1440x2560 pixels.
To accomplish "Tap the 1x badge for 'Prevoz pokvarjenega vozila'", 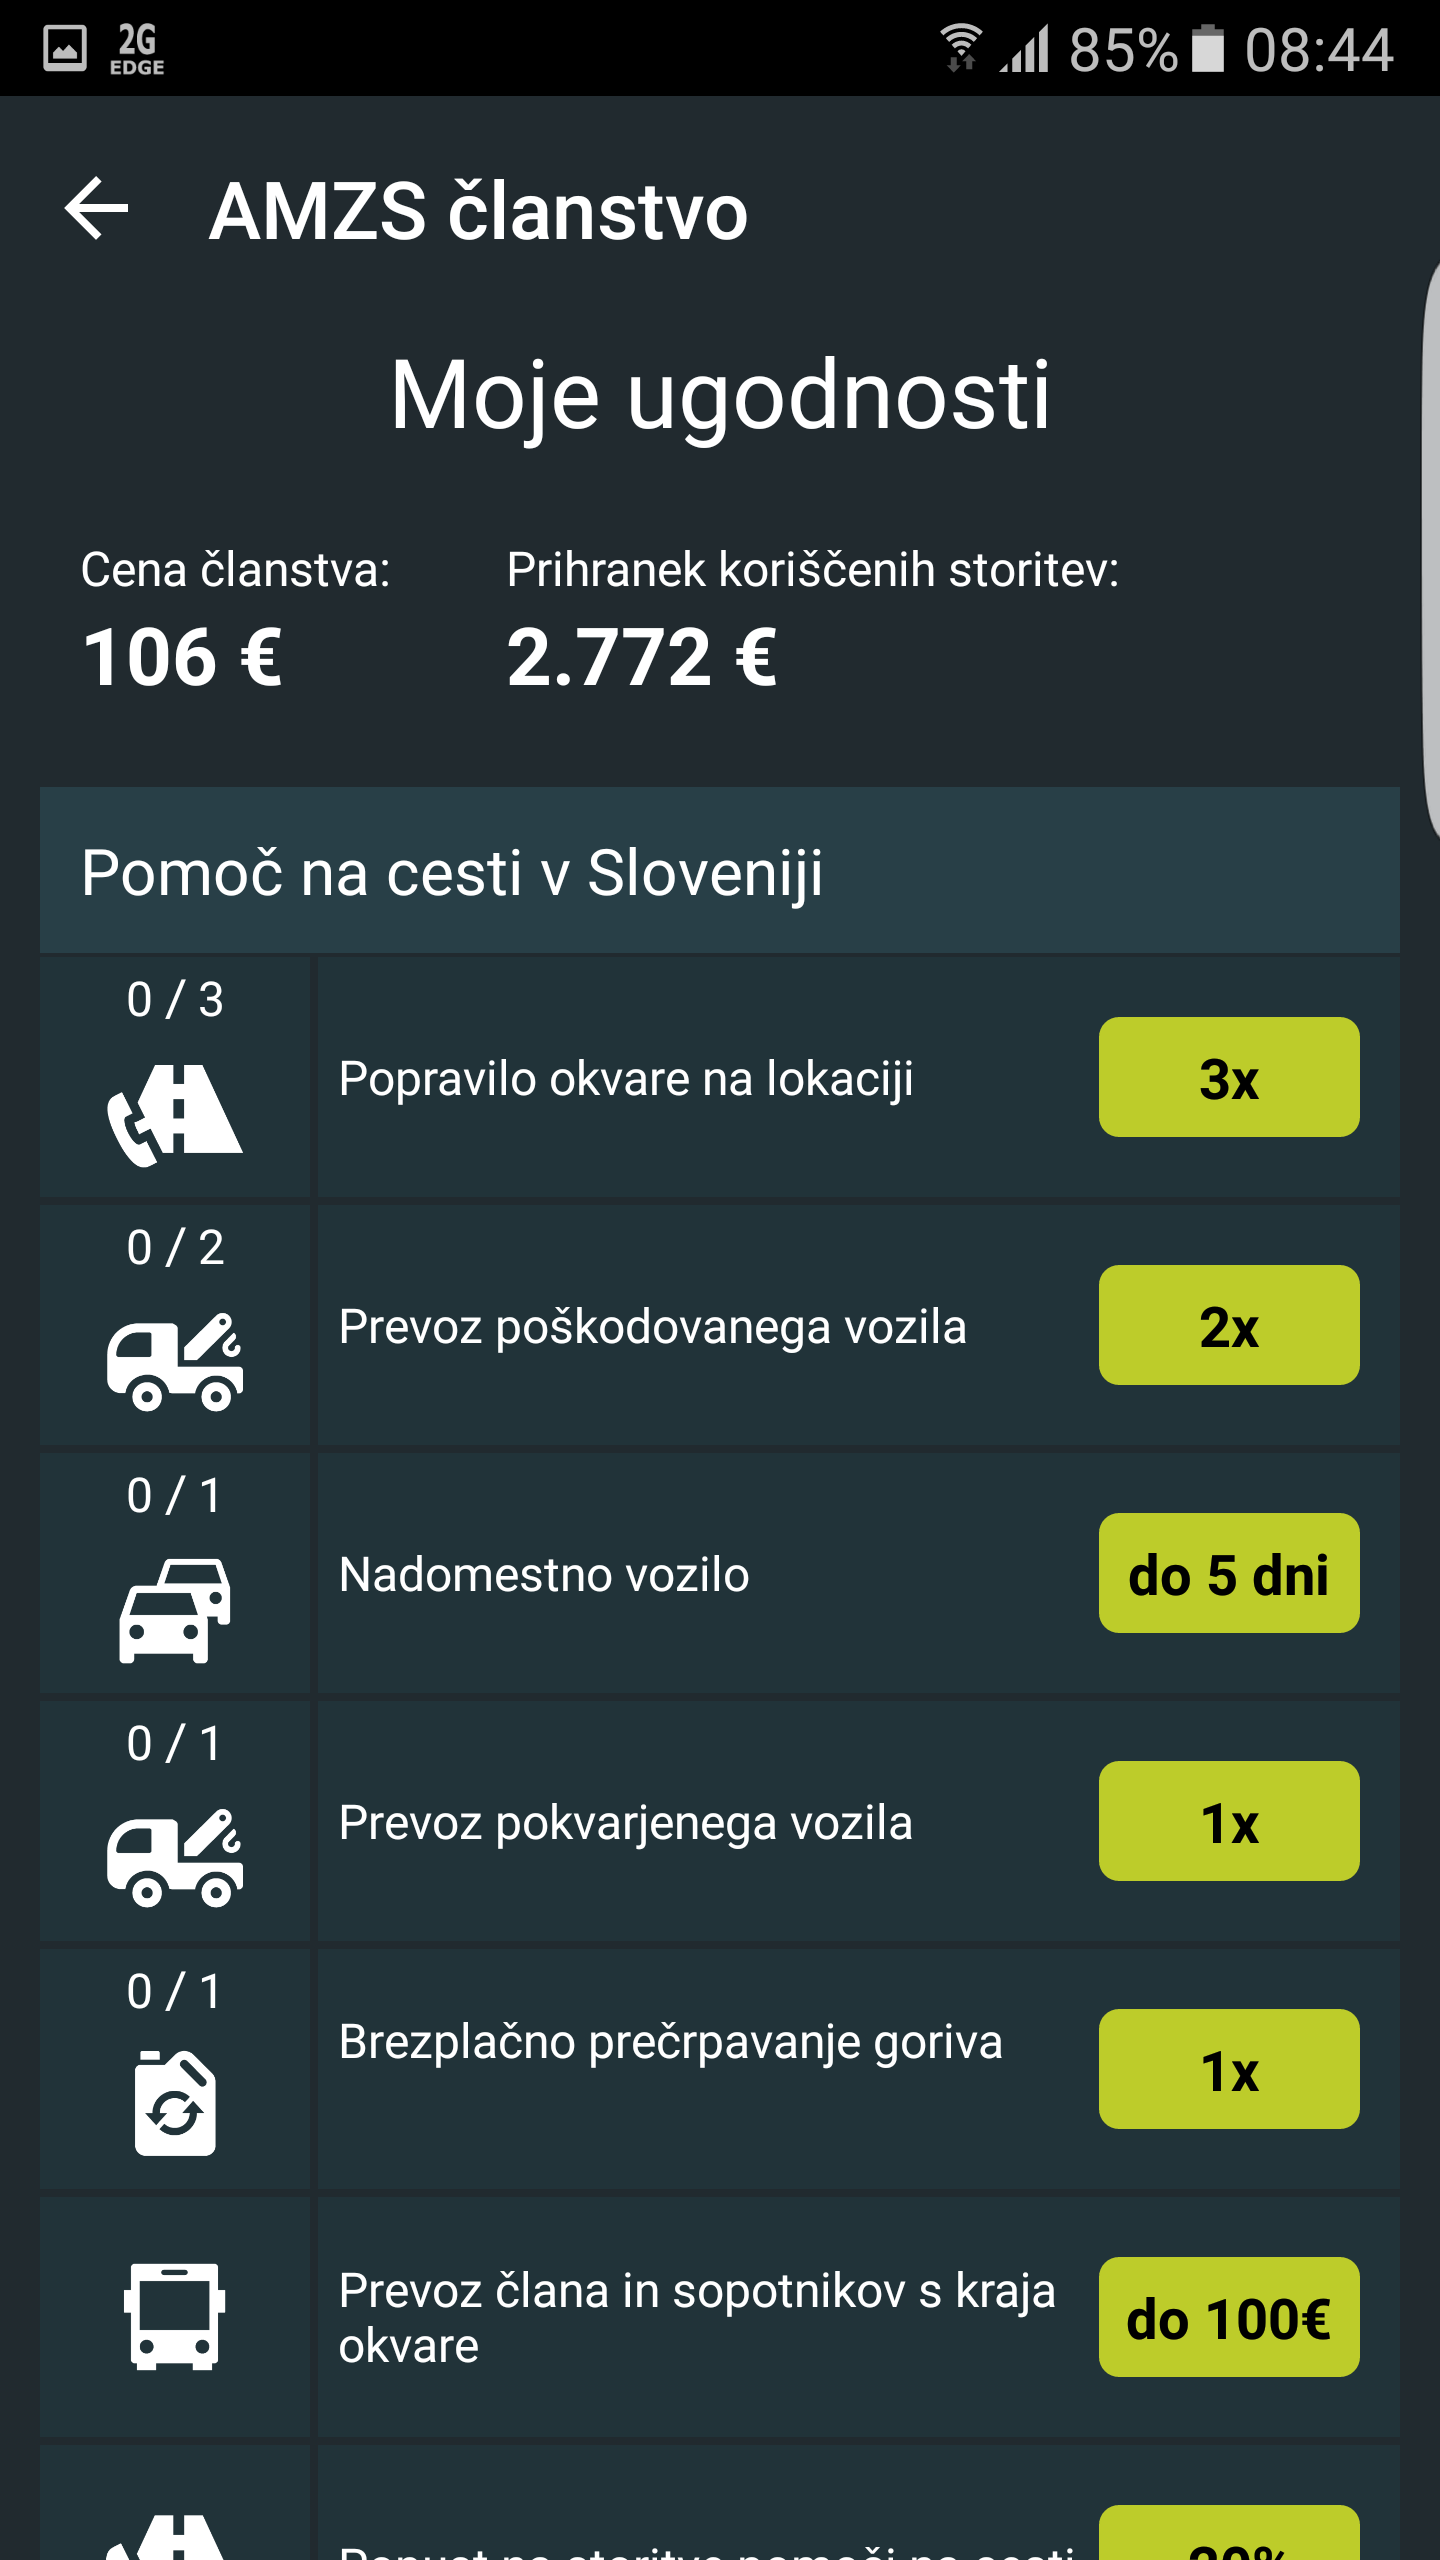I will pos(1228,1822).
